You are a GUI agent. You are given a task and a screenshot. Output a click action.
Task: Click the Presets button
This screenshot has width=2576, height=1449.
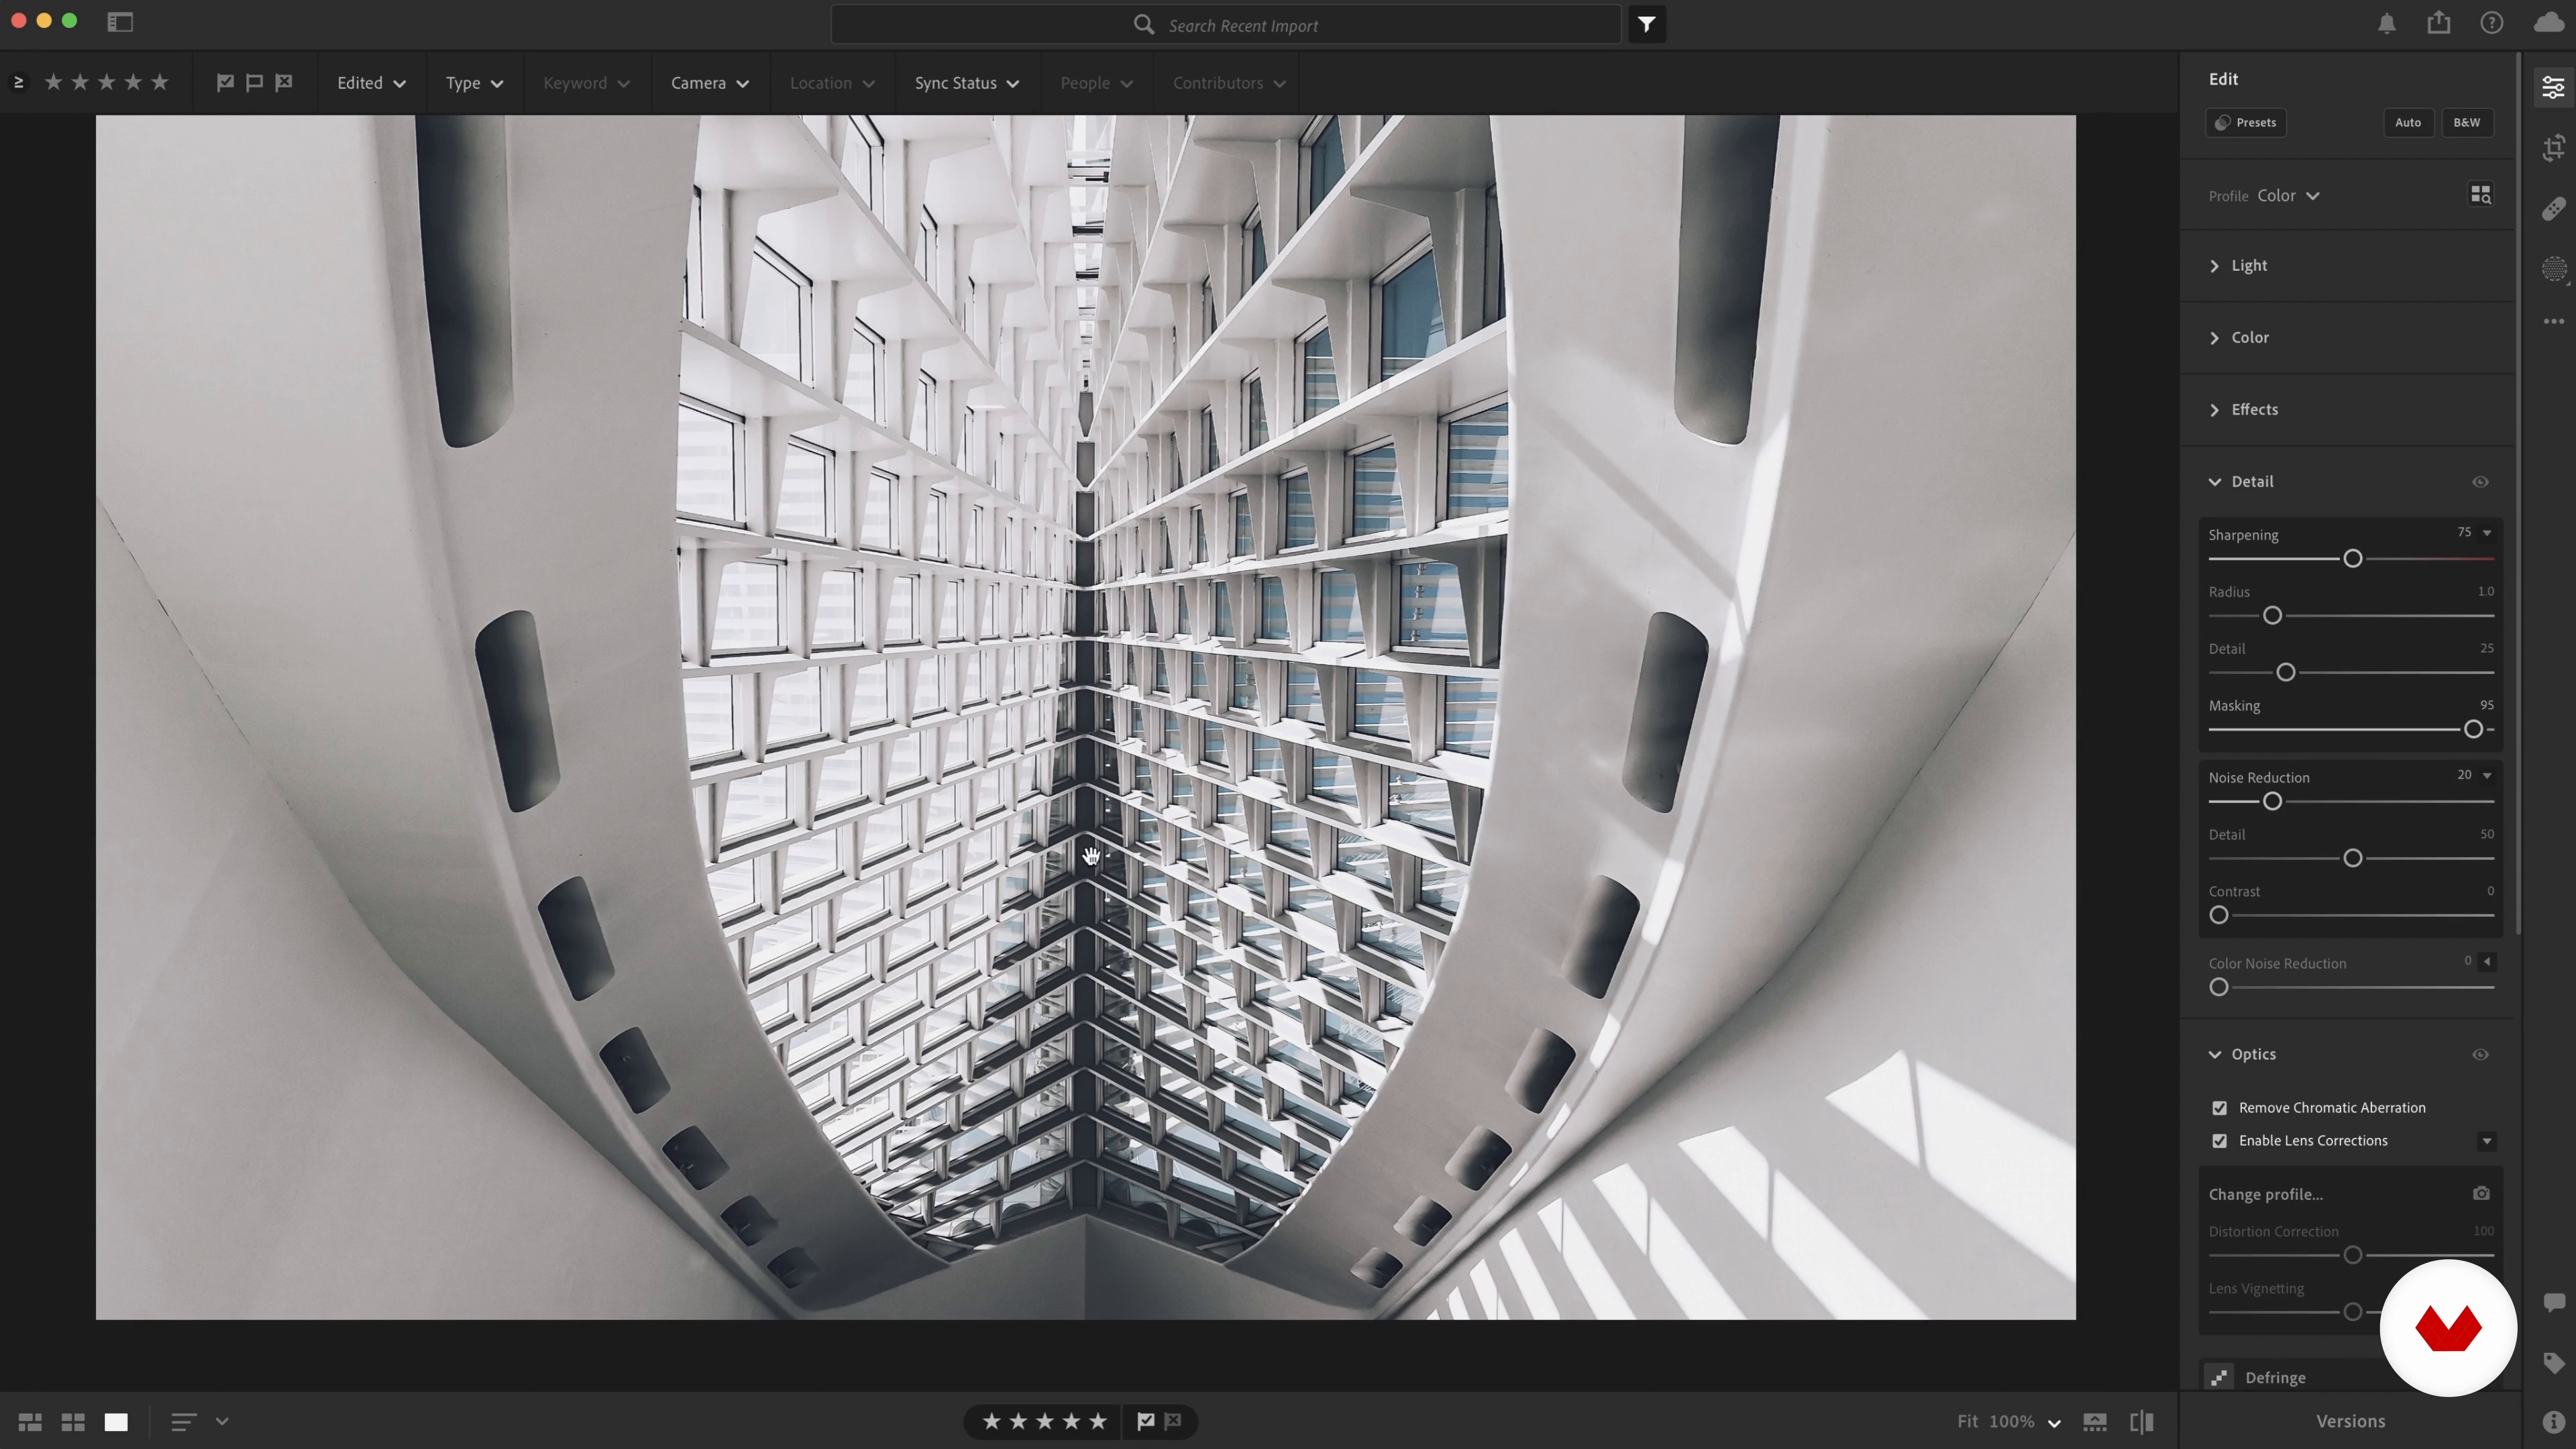click(2246, 123)
